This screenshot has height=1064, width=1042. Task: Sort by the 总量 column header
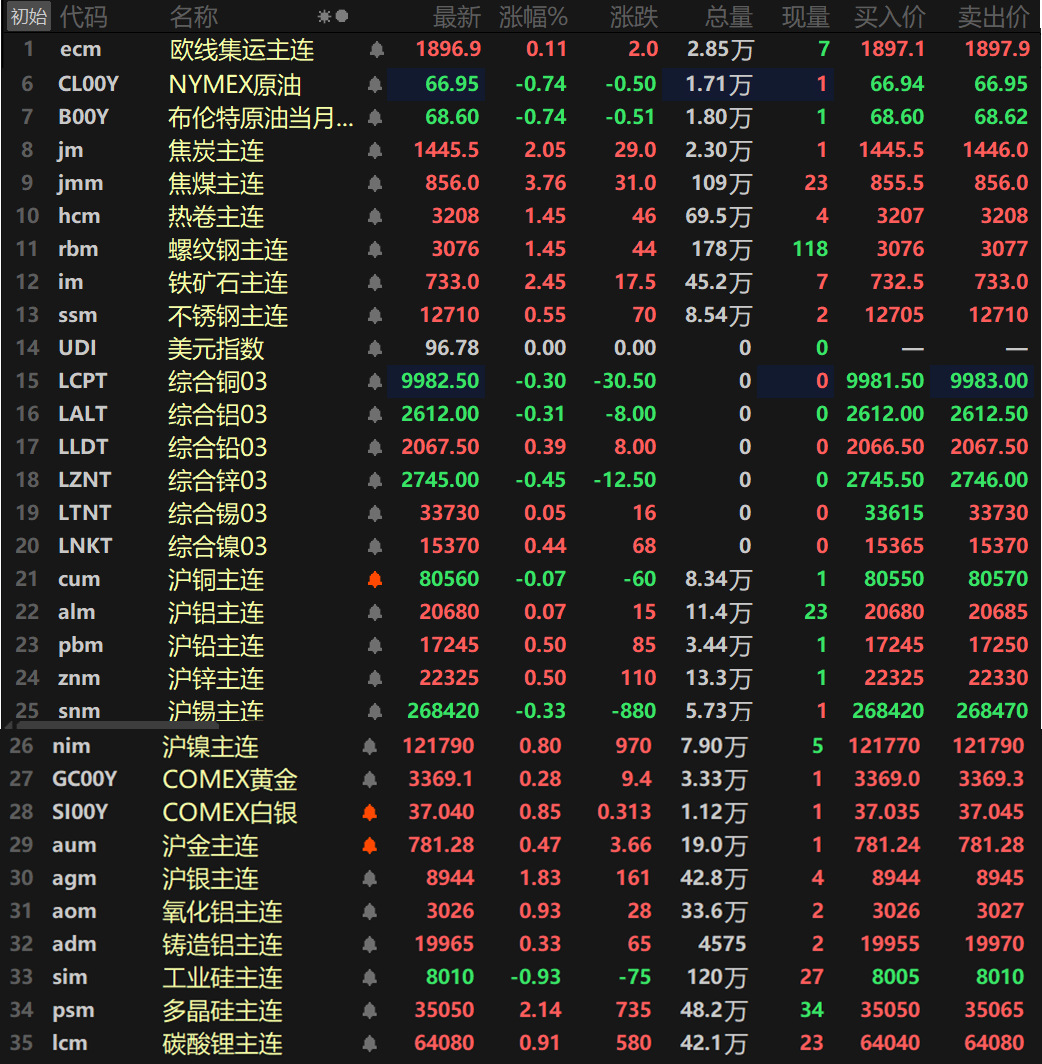[728, 17]
